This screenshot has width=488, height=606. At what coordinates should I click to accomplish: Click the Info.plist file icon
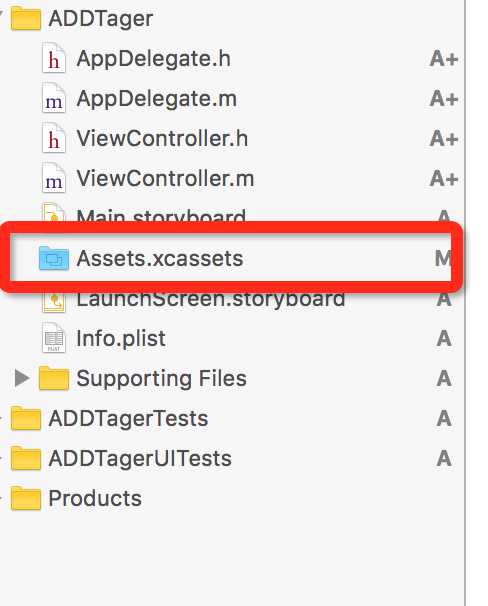(54, 338)
